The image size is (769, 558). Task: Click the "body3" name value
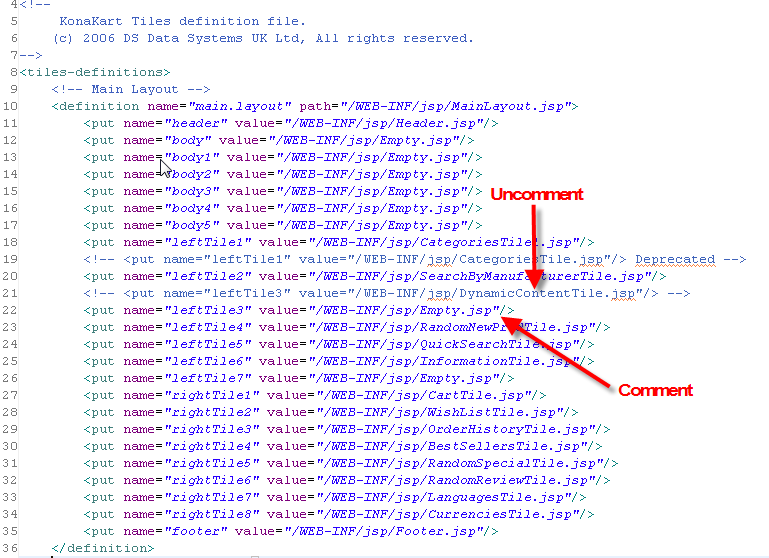tap(192, 191)
